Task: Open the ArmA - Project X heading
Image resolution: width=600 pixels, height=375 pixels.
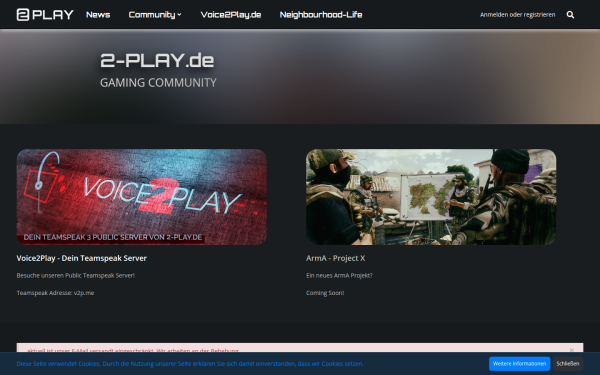Action: click(x=336, y=258)
